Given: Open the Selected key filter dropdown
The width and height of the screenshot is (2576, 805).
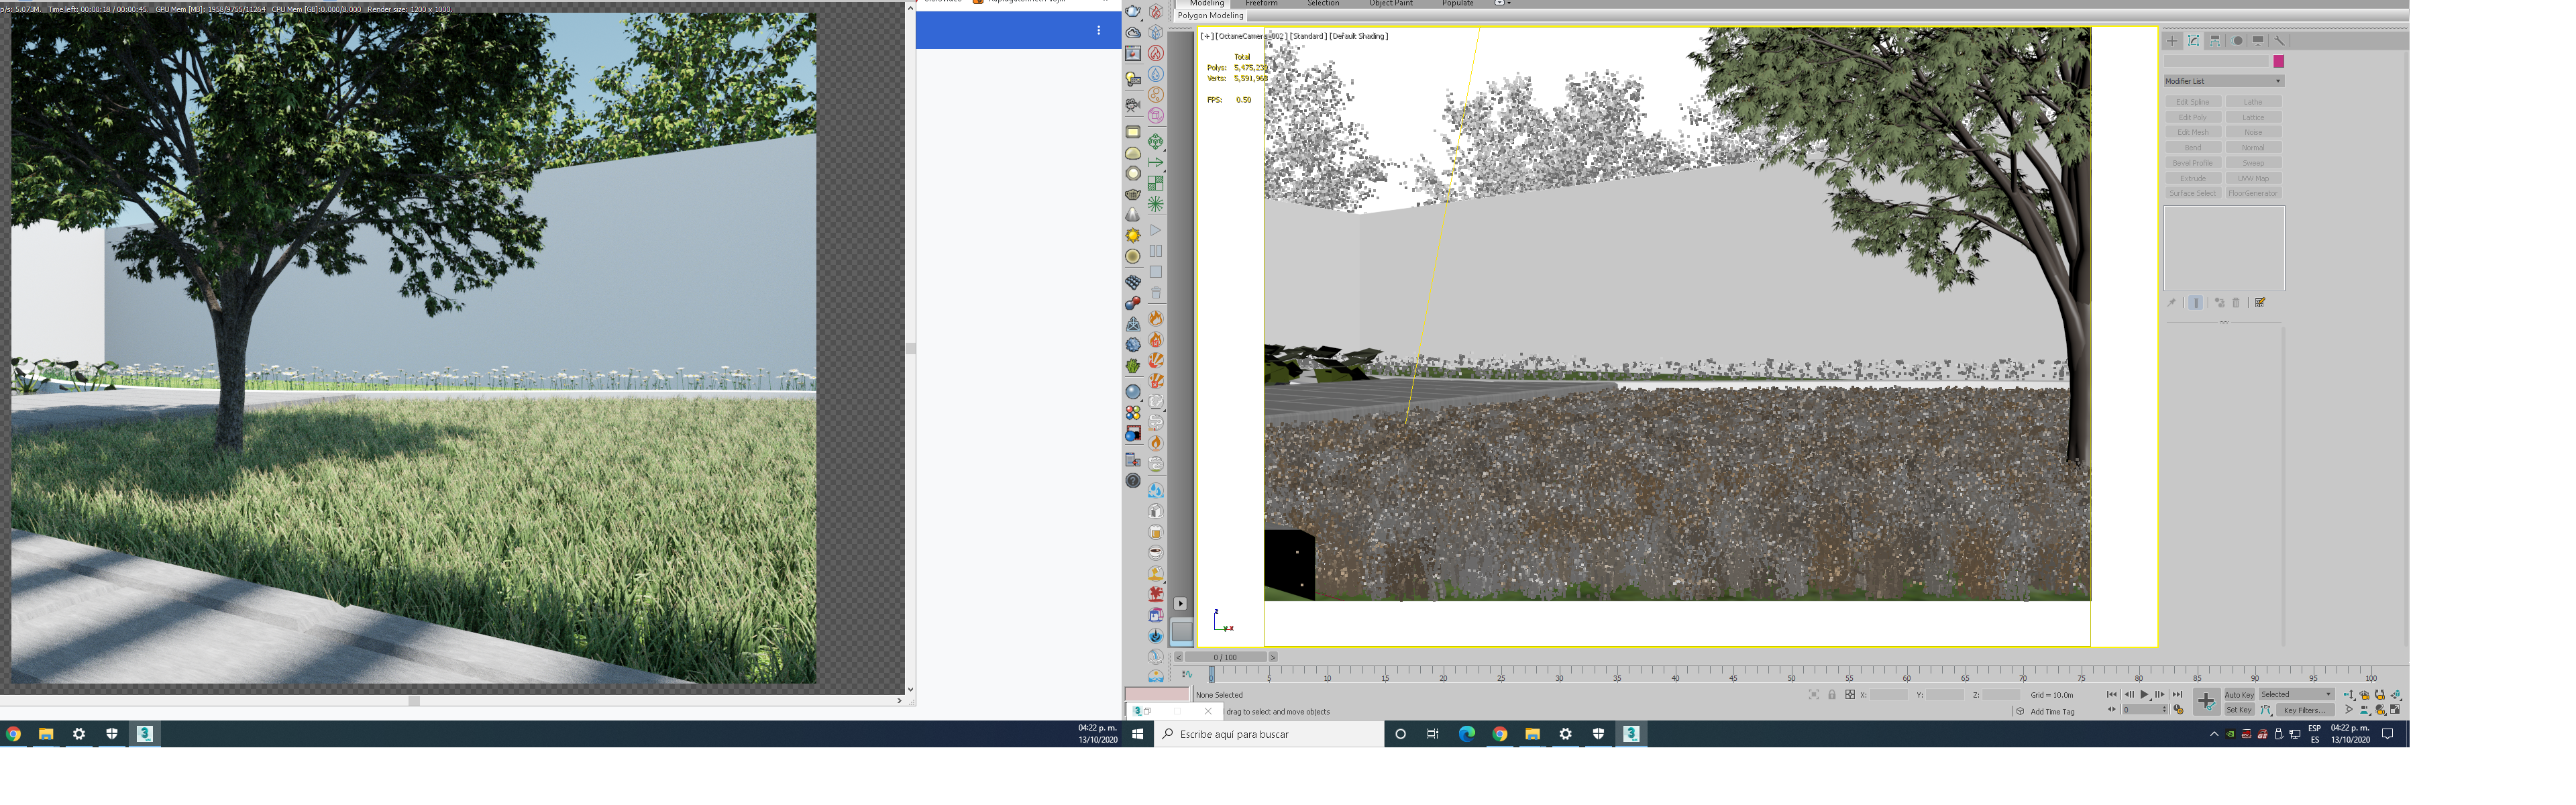Looking at the screenshot, I should click(x=2296, y=695).
